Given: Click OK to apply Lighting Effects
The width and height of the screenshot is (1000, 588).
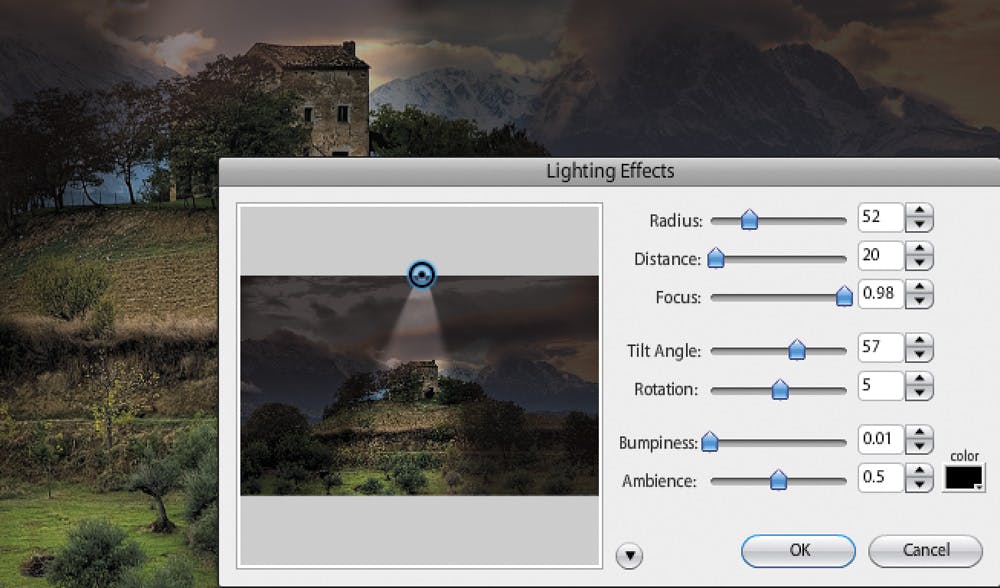Looking at the screenshot, I should (798, 550).
